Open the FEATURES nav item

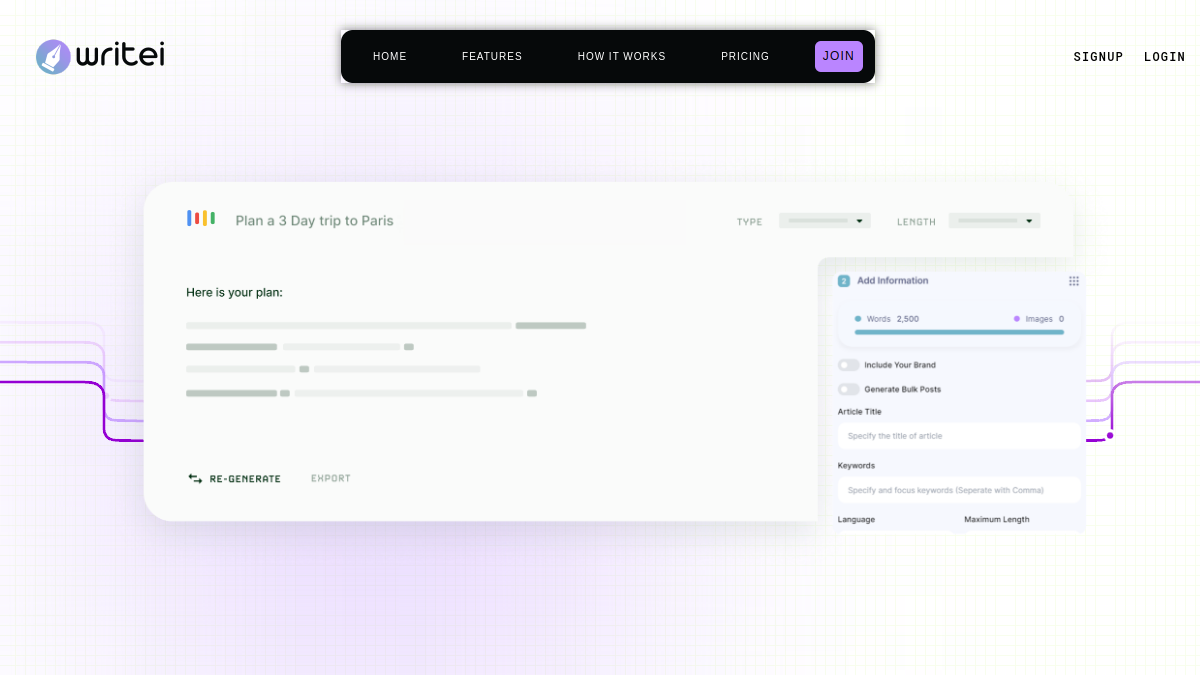(x=492, y=57)
